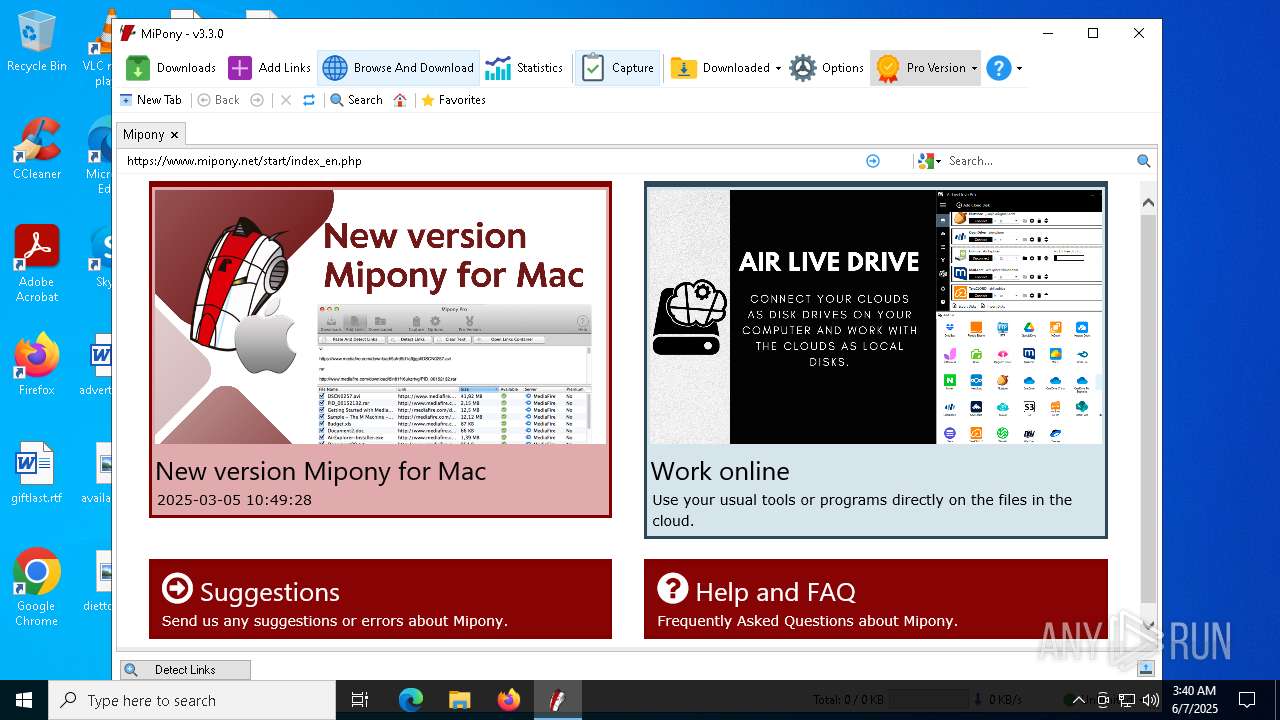Click the Go arrow next to address
The image size is (1280, 720).
873,161
